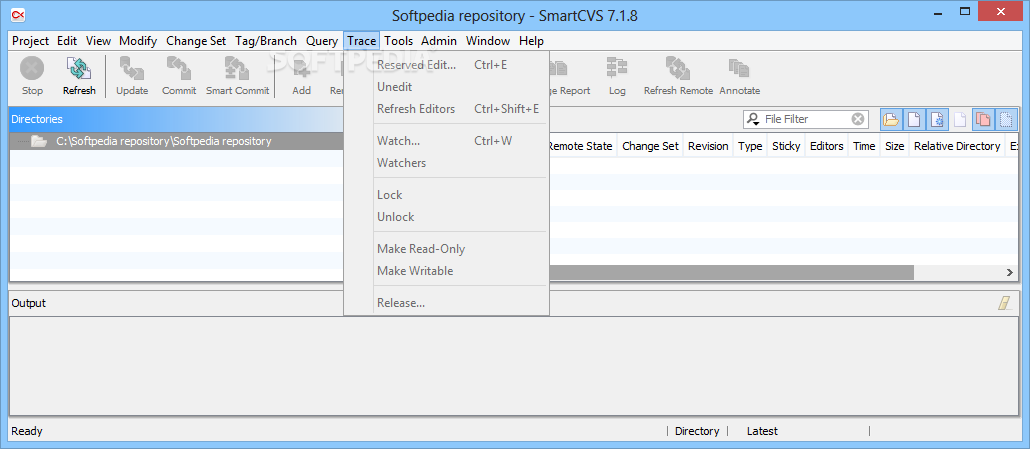The image size is (1030, 449).
Task: Click the right scroll arrow of file table
Action: (1010, 272)
